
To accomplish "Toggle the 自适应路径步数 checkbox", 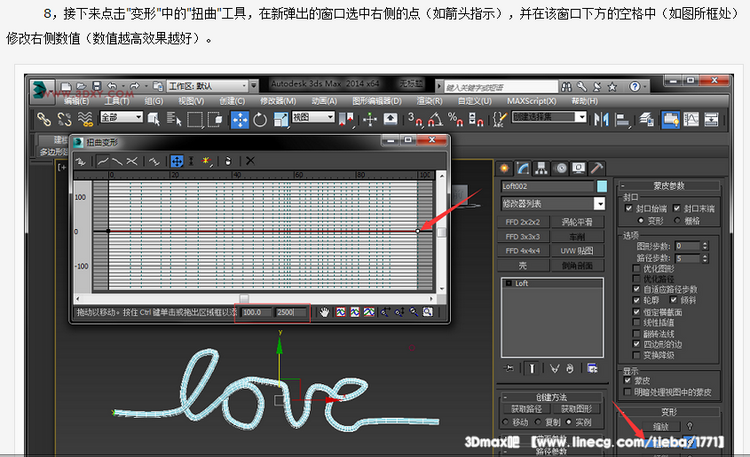I will point(636,289).
